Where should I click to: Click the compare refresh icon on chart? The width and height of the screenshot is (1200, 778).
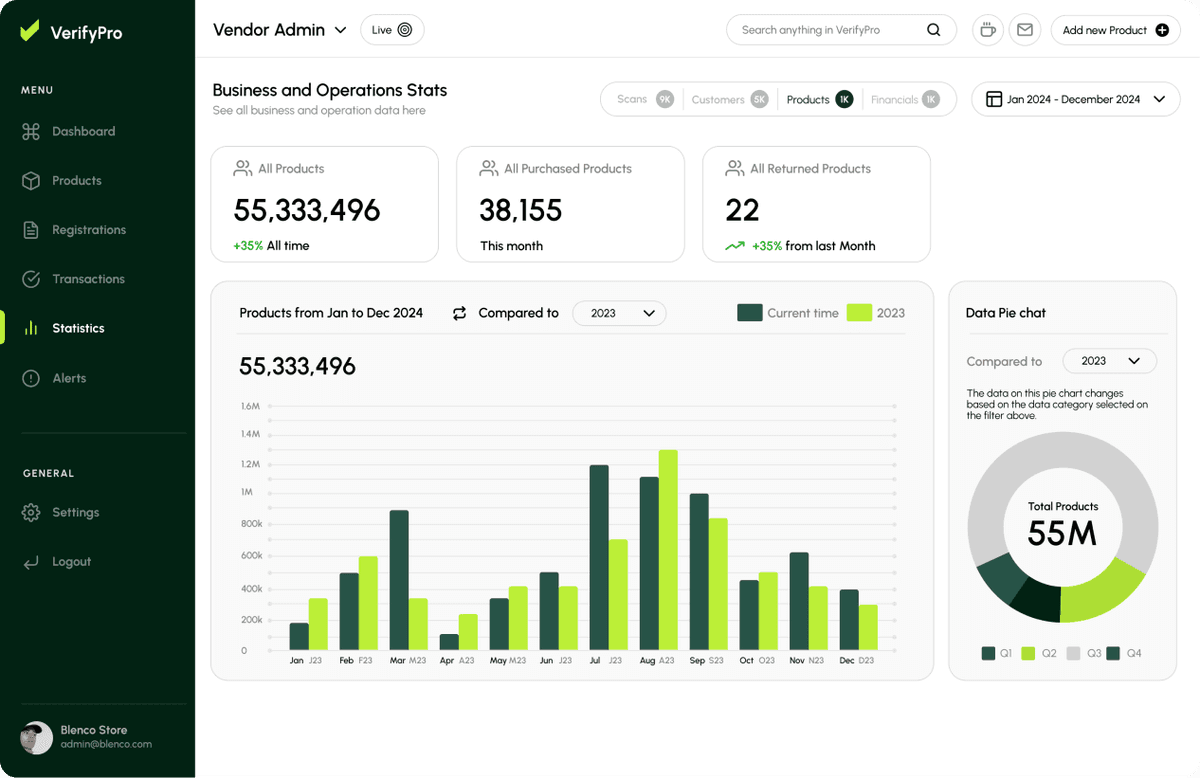459,313
